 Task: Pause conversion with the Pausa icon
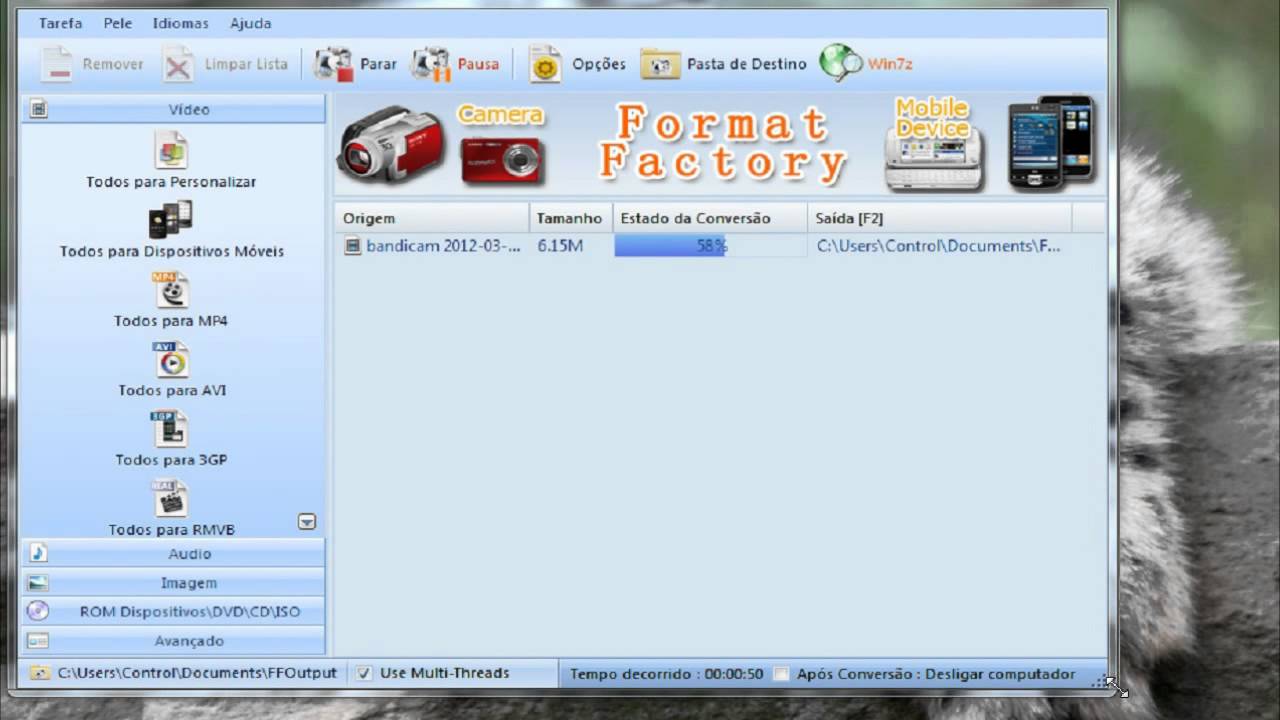[431, 64]
